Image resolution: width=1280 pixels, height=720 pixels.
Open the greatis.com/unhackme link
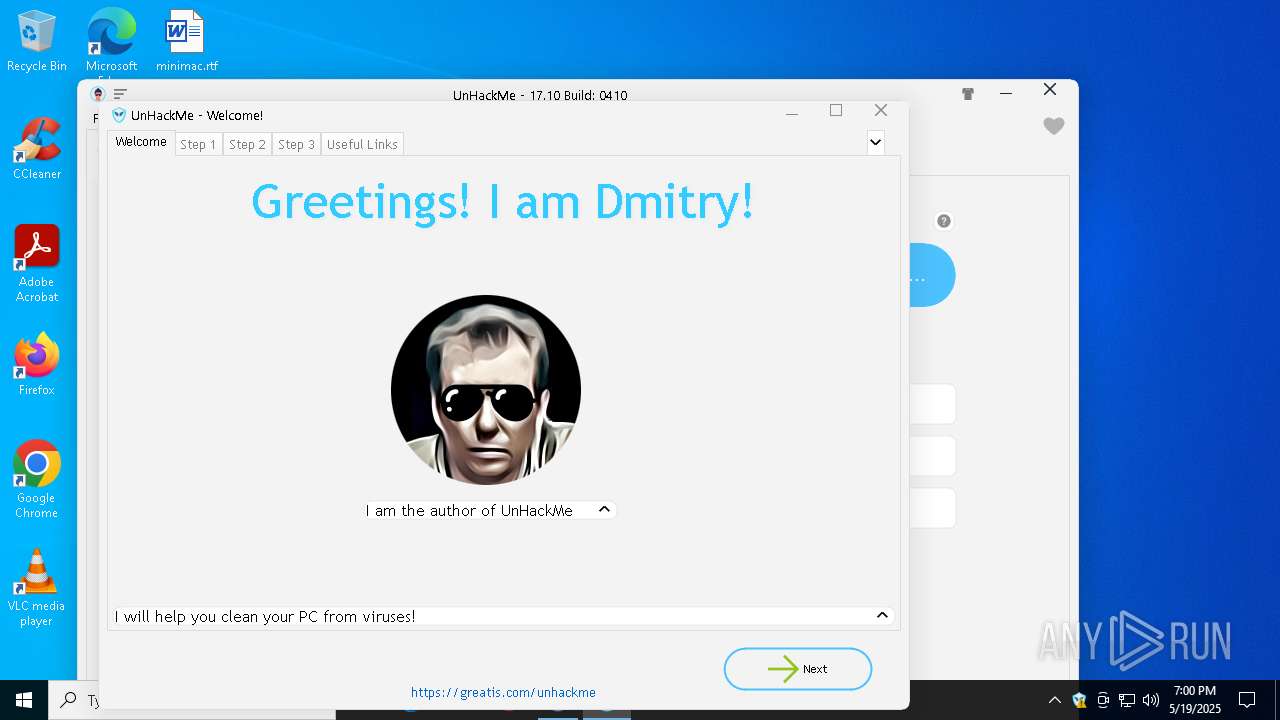pos(503,692)
